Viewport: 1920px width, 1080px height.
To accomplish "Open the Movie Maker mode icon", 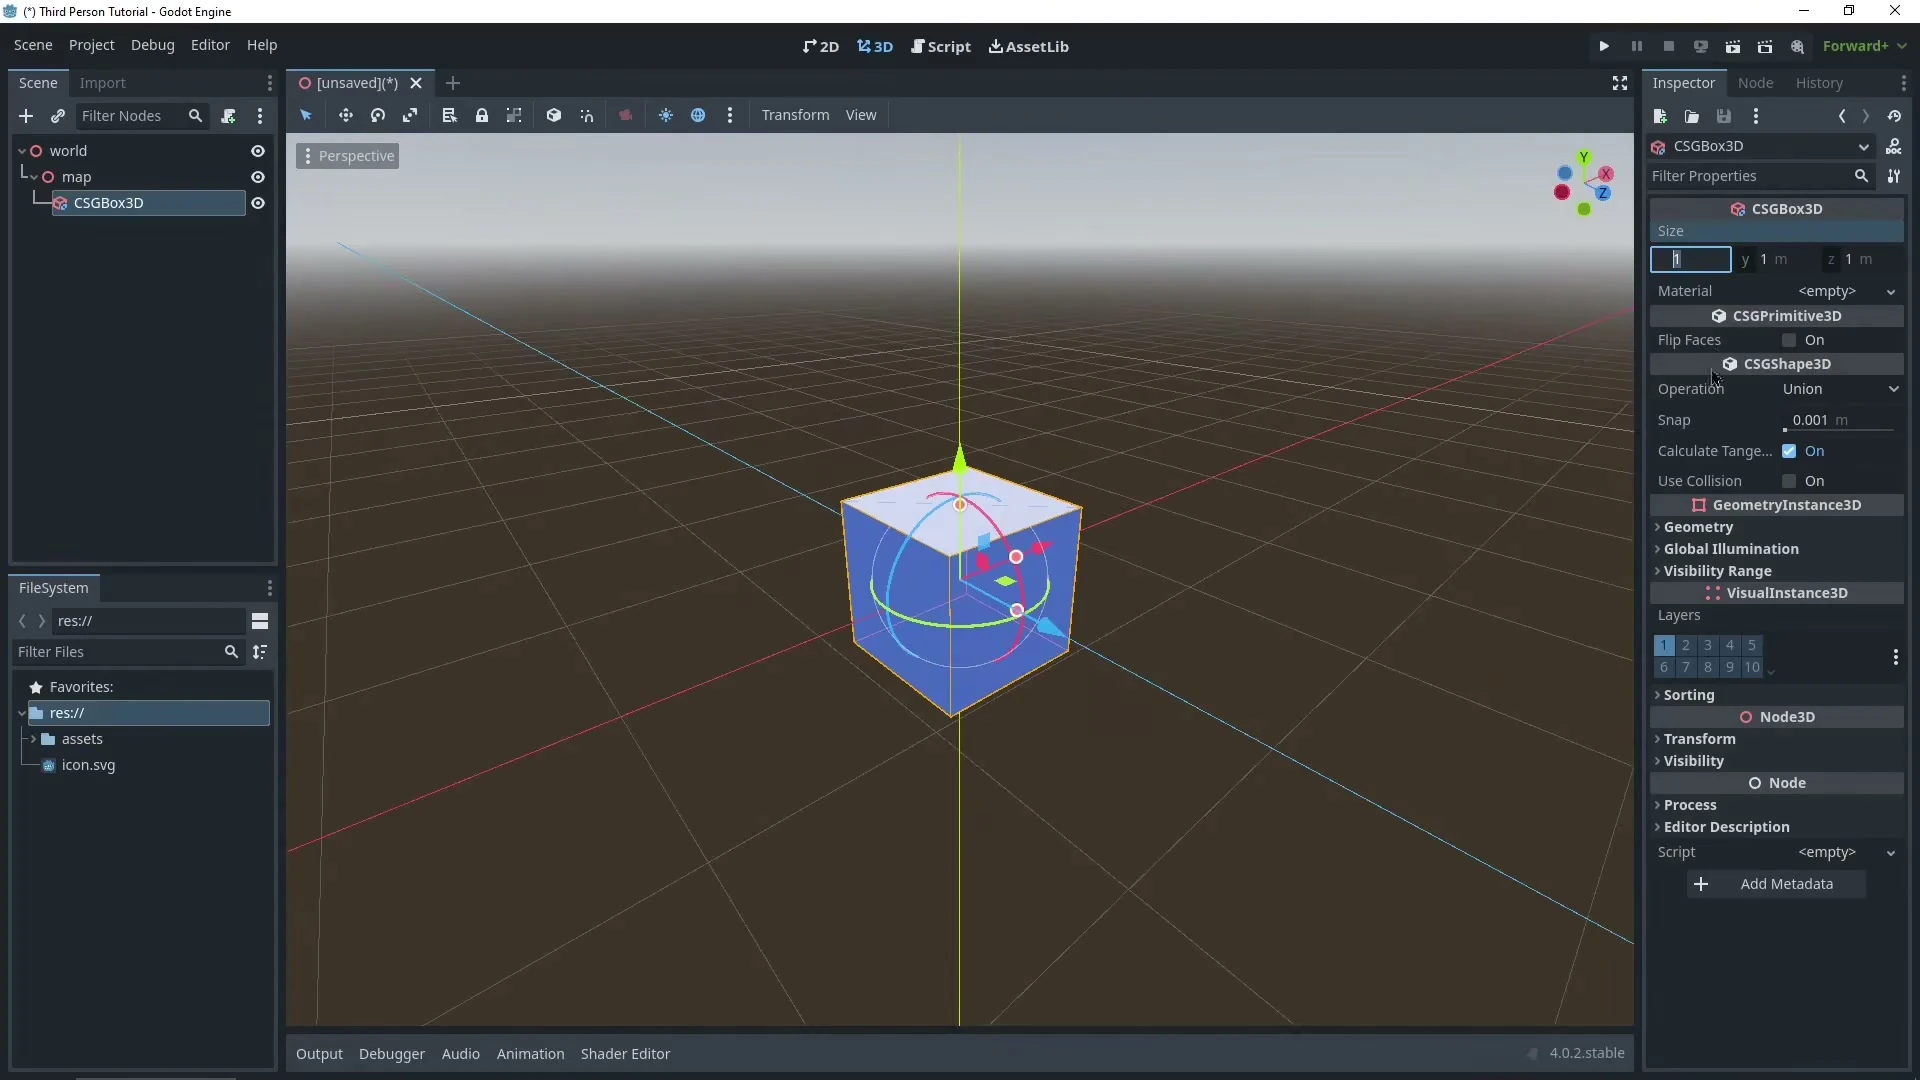I will tap(1798, 46).
